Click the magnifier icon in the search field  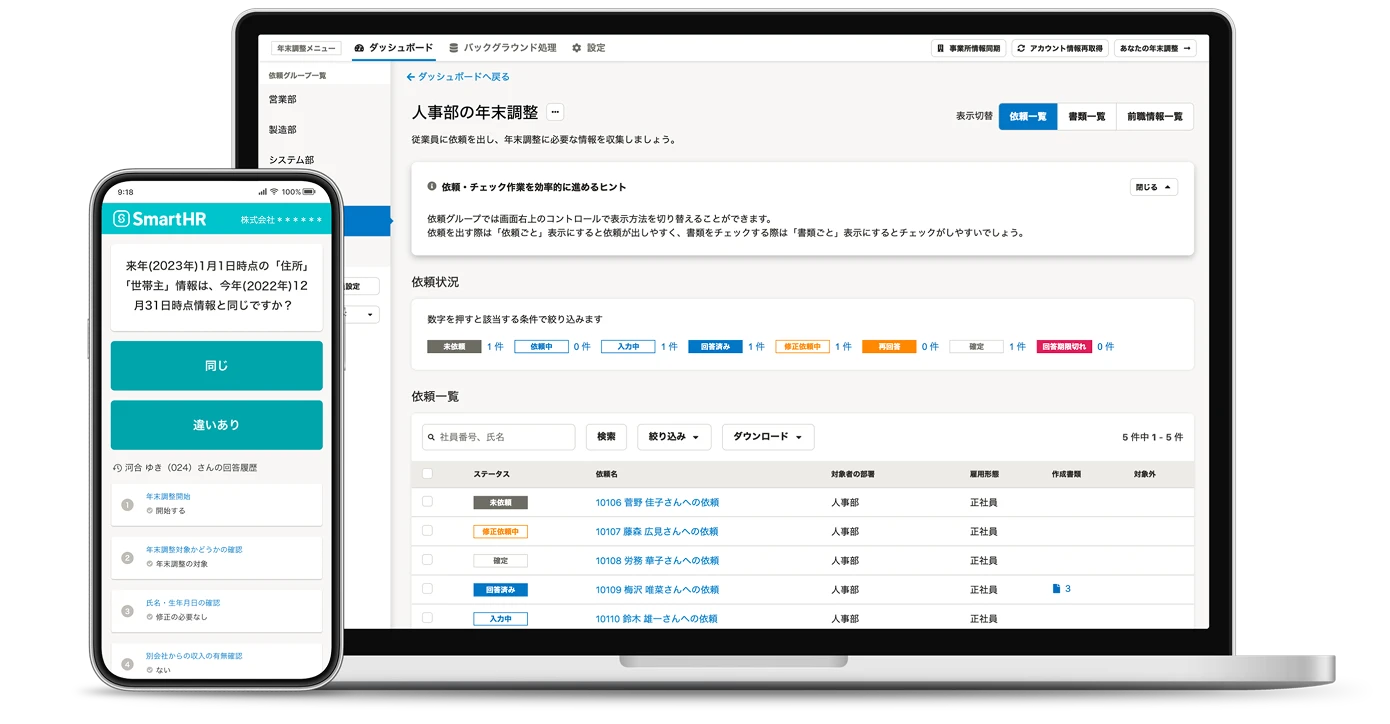click(x=432, y=437)
